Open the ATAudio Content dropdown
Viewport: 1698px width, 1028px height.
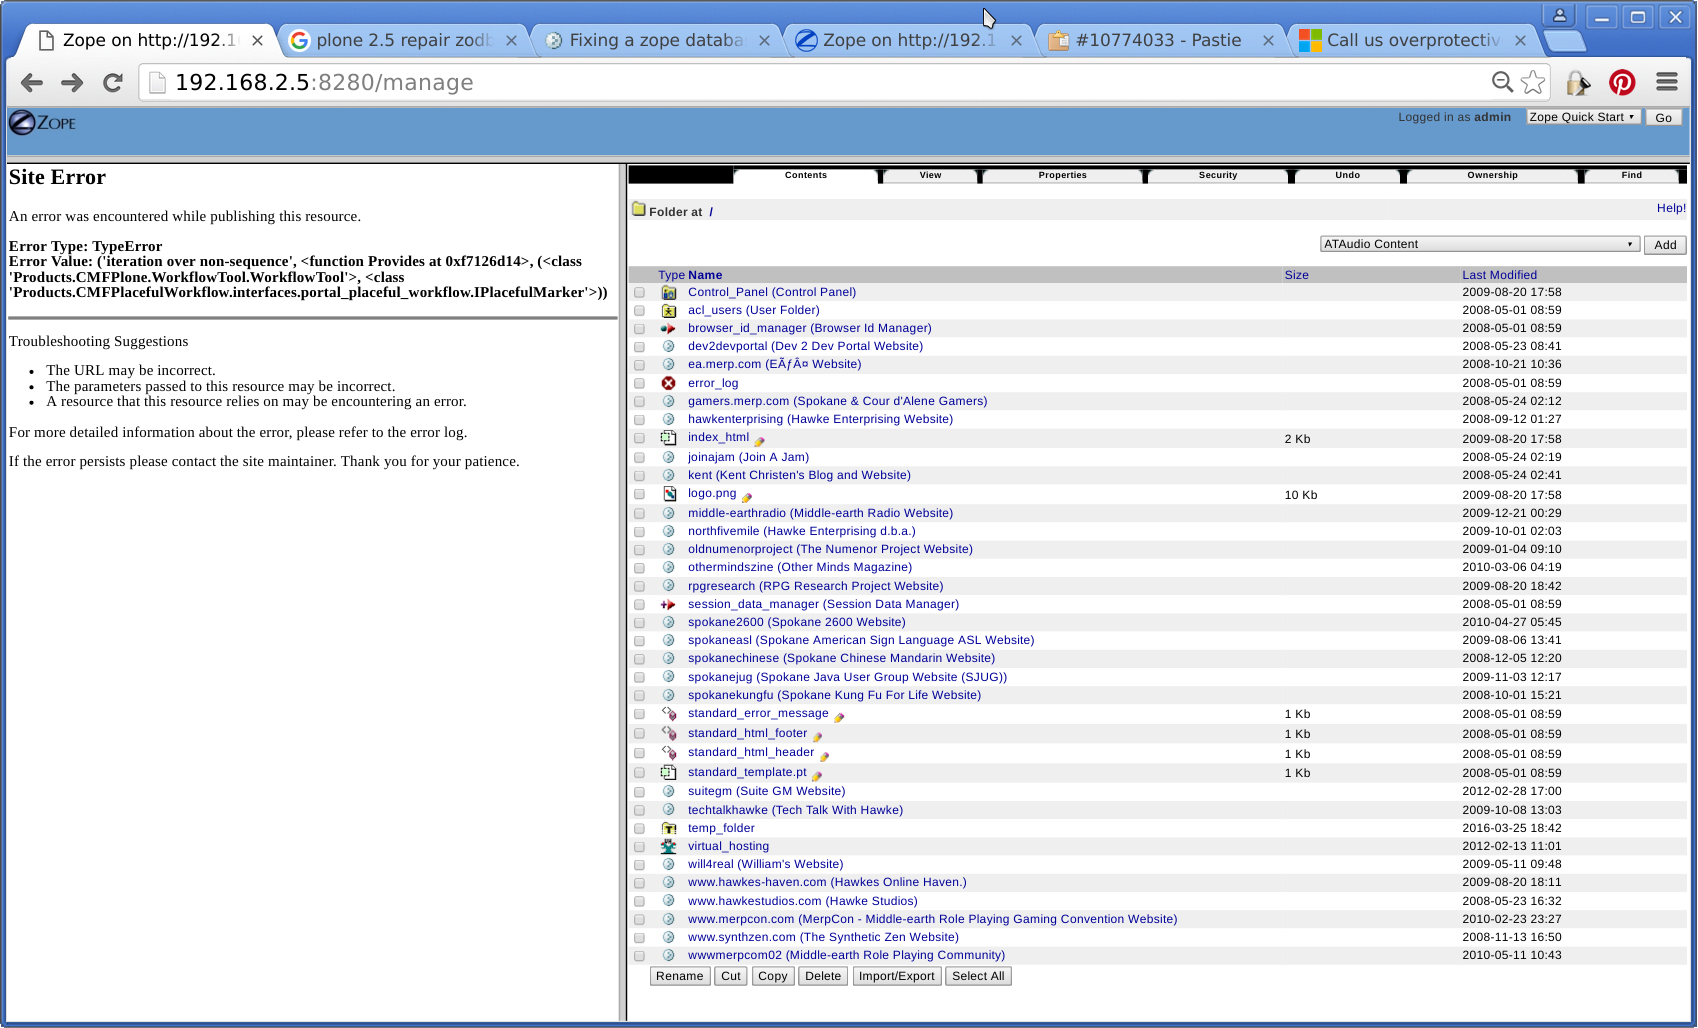click(1479, 244)
